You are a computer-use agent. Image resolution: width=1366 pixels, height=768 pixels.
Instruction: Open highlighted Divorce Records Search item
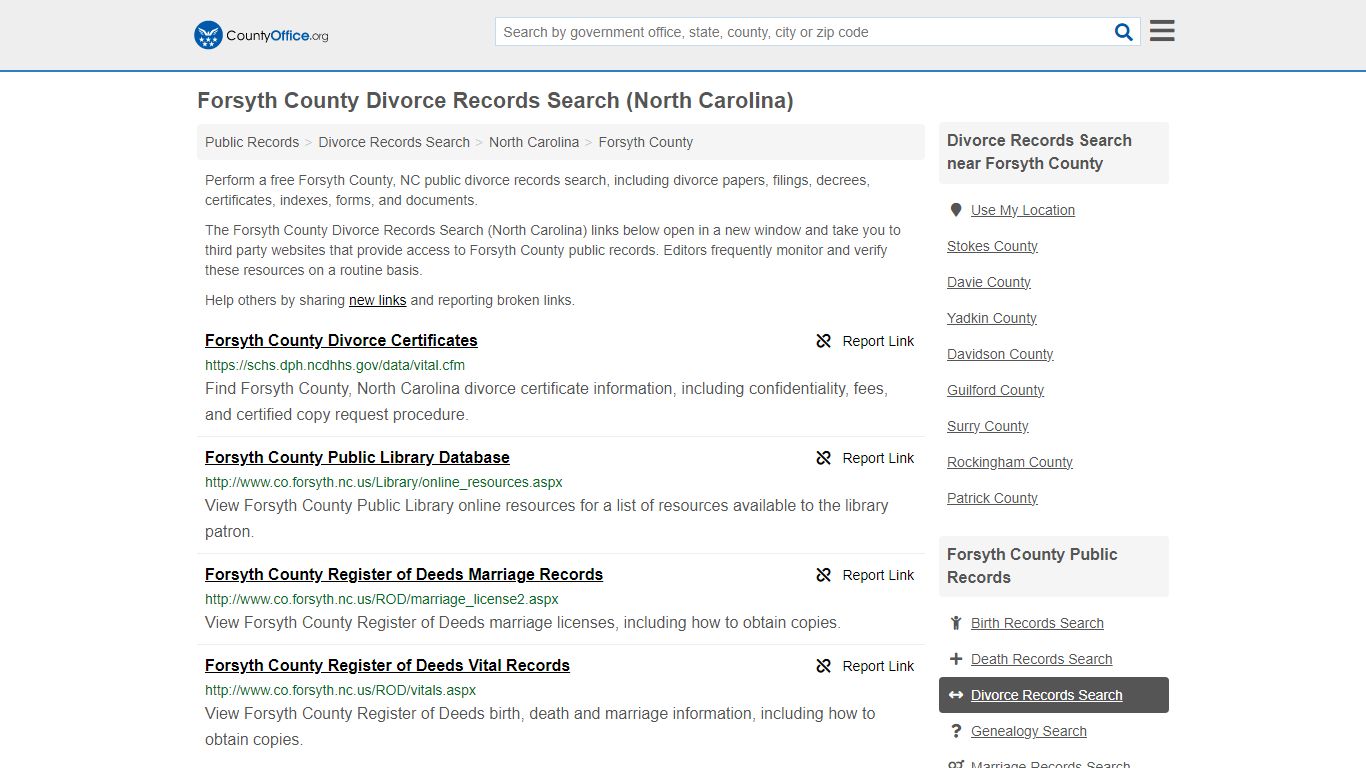1054,695
